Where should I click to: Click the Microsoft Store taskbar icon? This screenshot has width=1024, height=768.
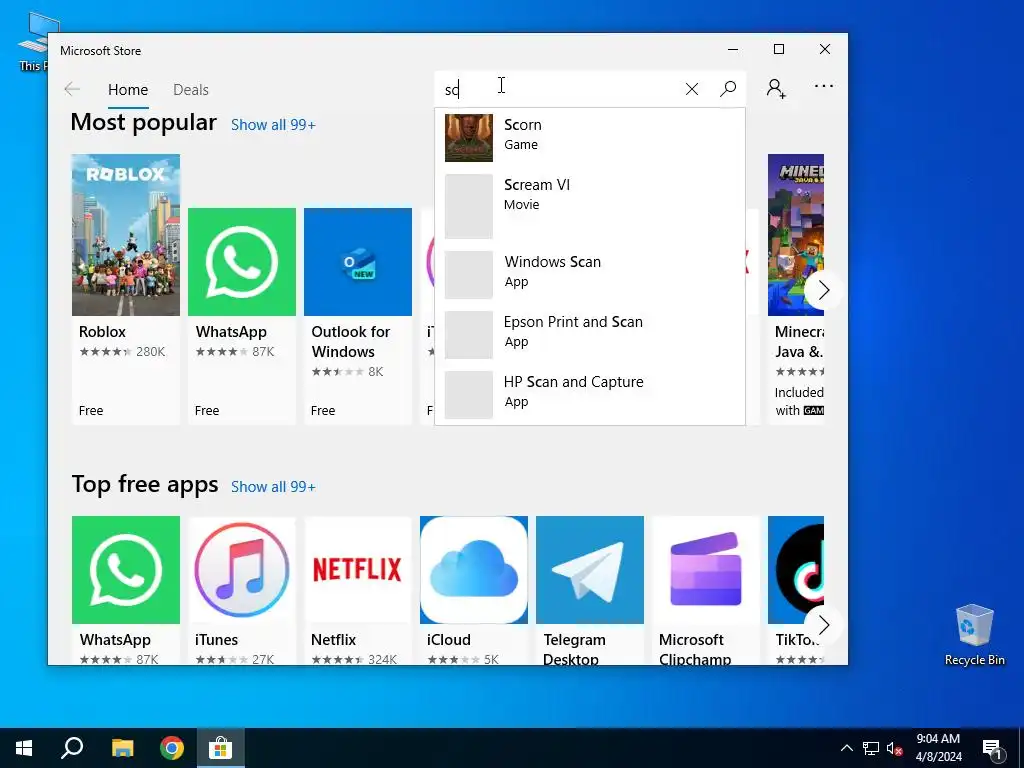pyautogui.click(x=221, y=748)
